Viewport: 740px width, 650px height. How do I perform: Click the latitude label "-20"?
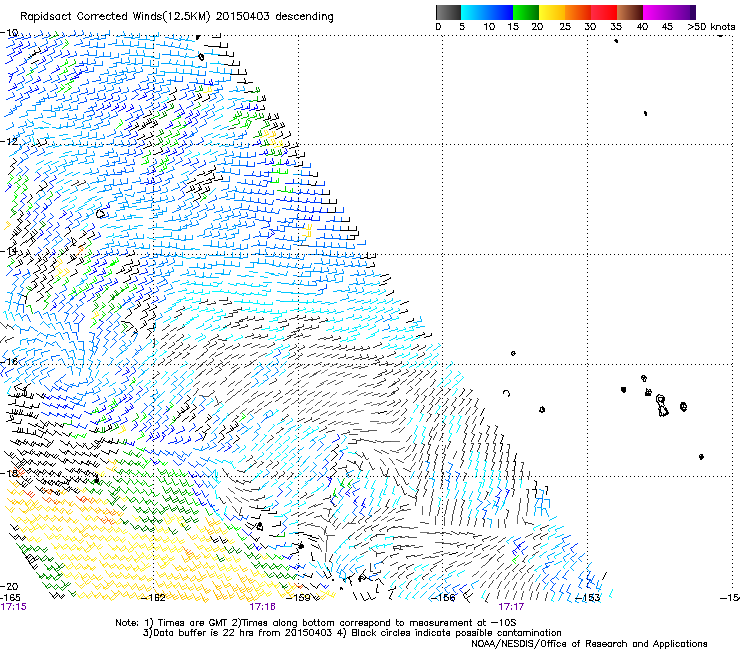[9, 586]
